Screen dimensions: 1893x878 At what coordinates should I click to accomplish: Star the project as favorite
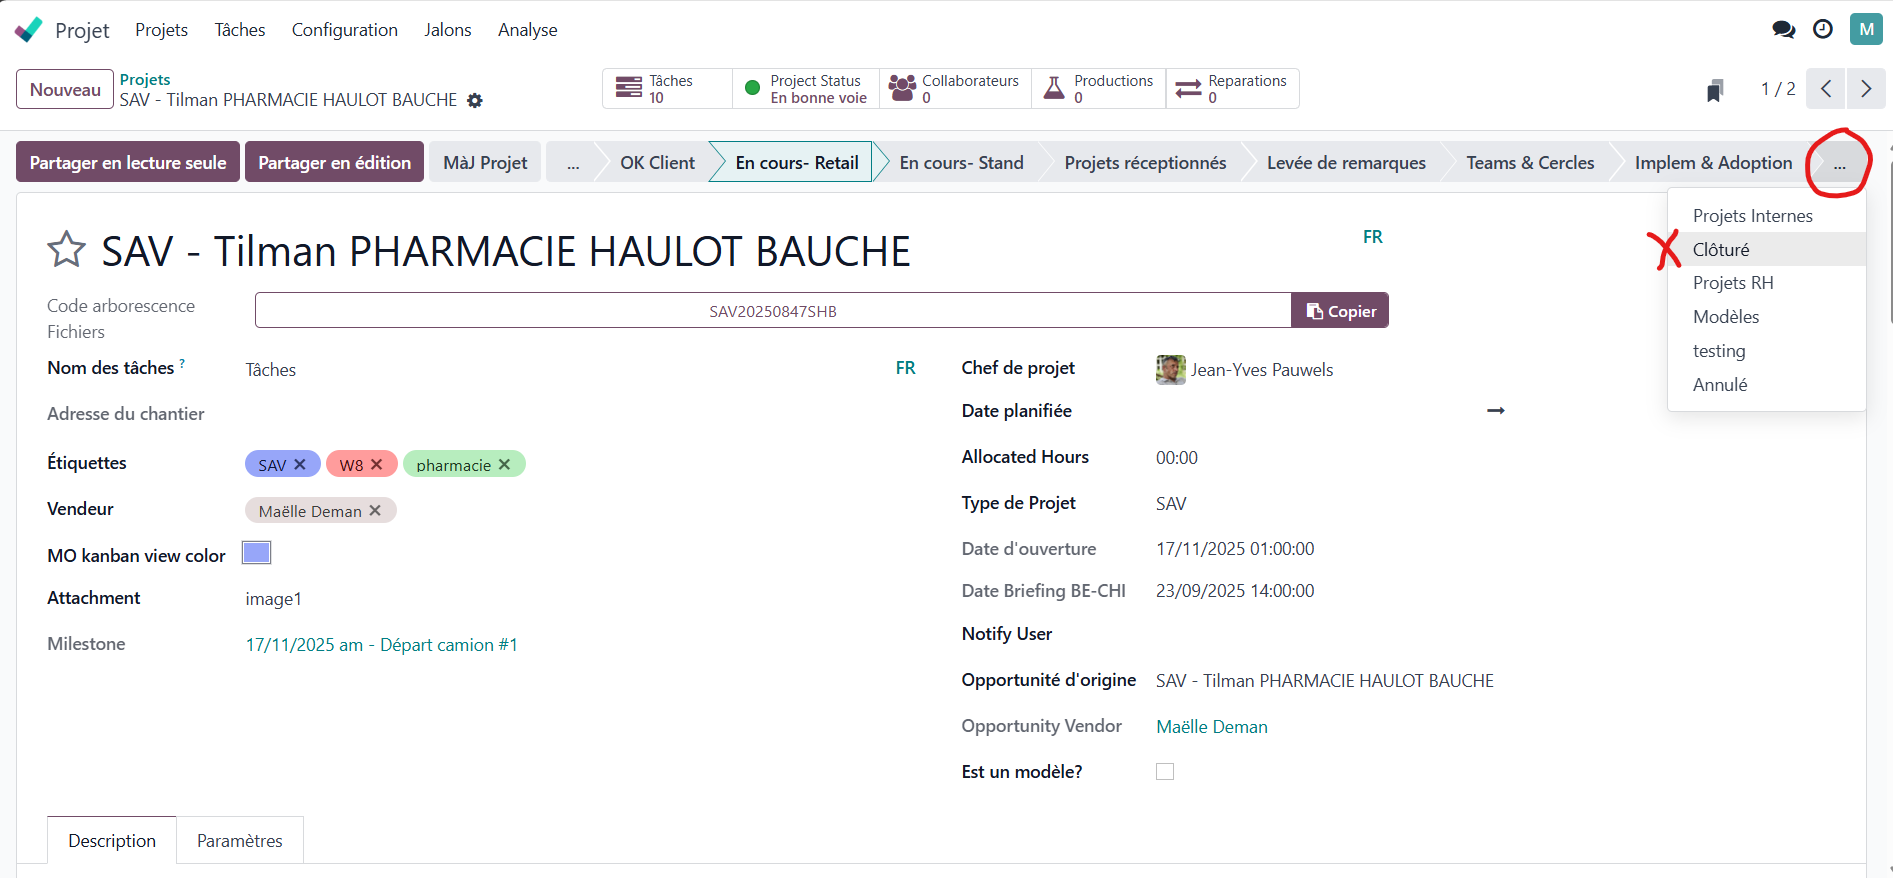(x=66, y=249)
